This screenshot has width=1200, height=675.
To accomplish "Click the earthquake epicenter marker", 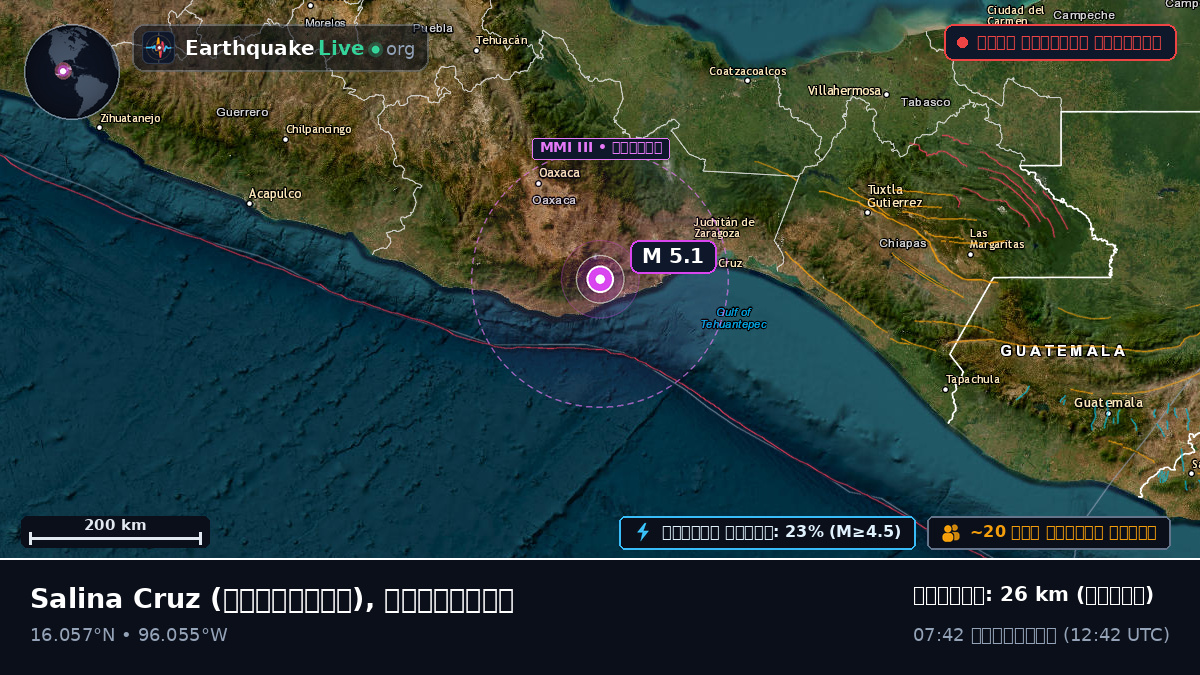I will click(x=600, y=279).
